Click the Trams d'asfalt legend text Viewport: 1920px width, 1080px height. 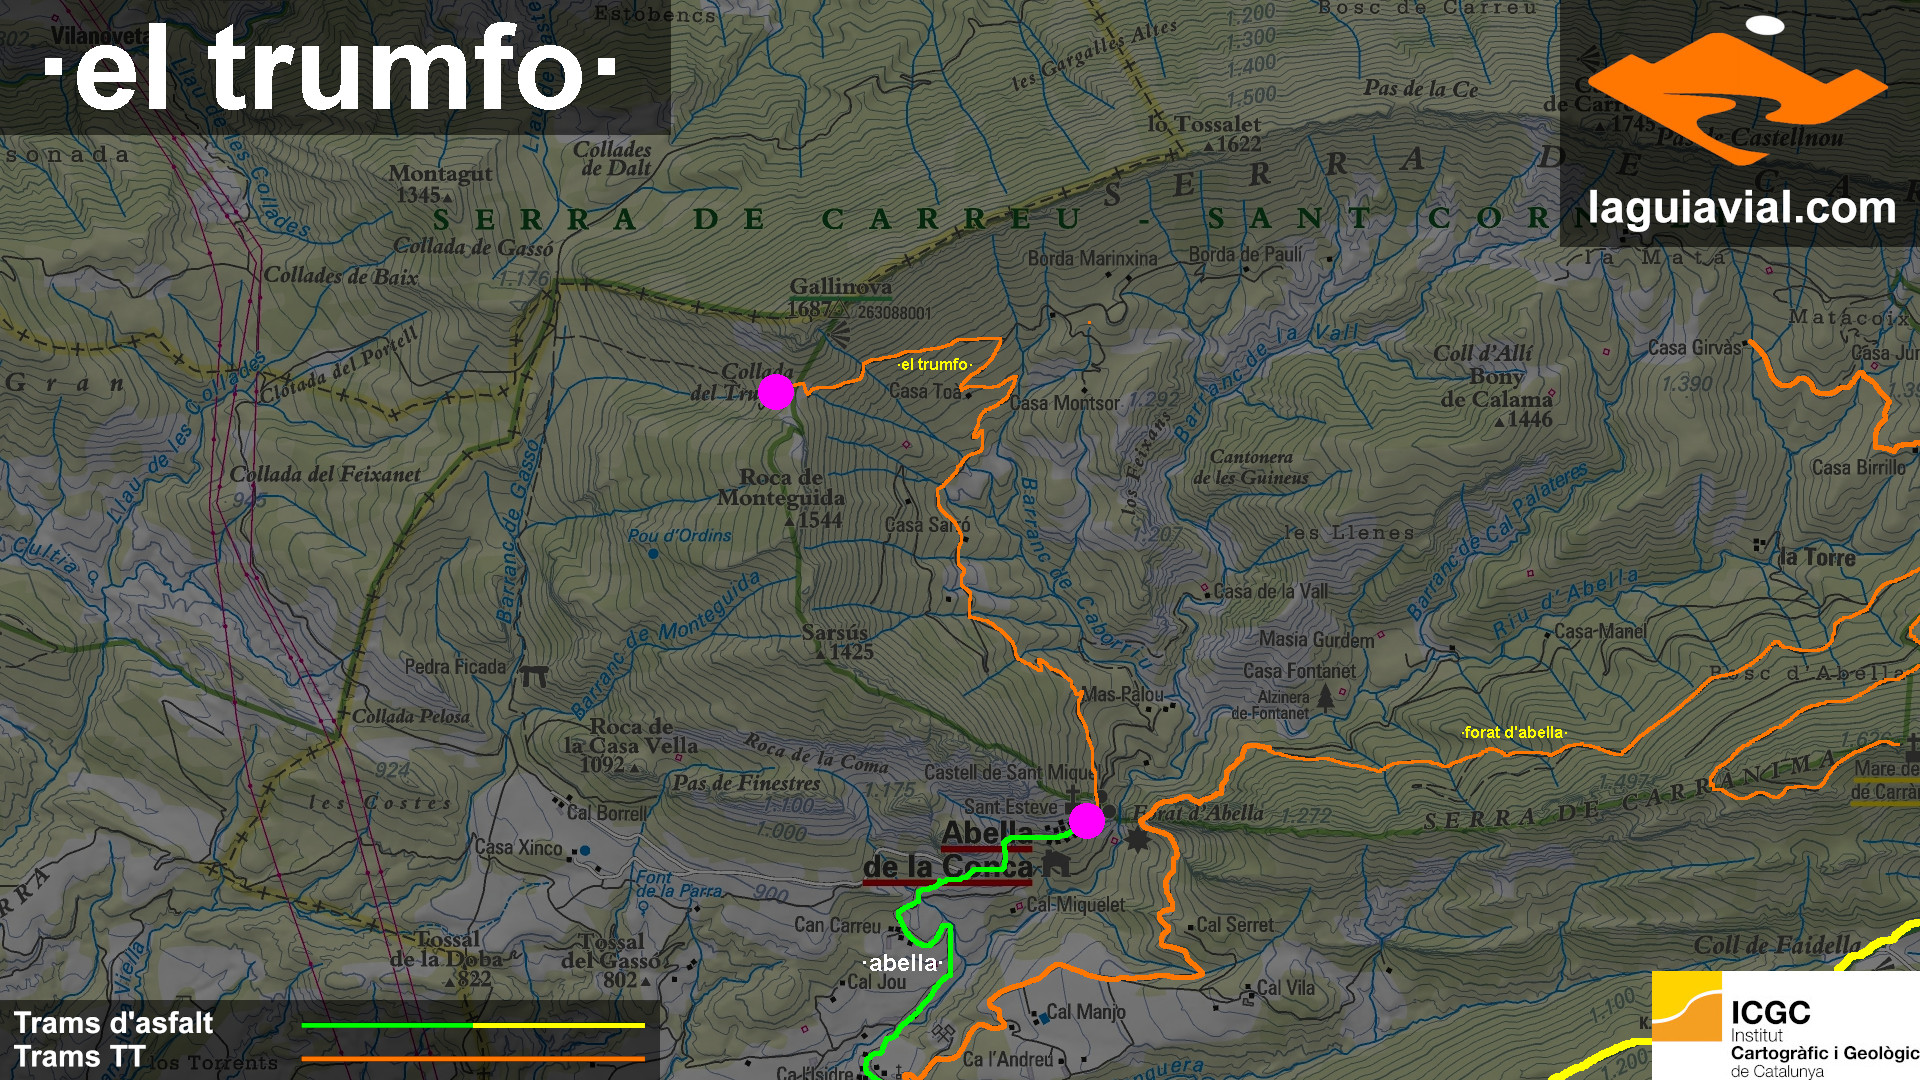[114, 1023]
